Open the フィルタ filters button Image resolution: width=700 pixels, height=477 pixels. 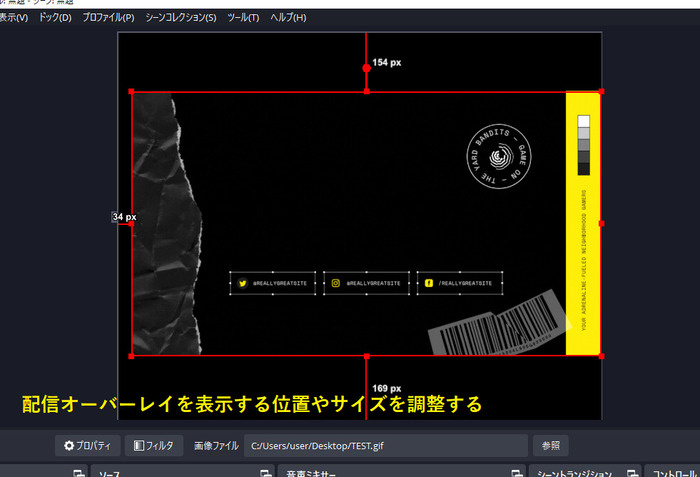coord(154,445)
